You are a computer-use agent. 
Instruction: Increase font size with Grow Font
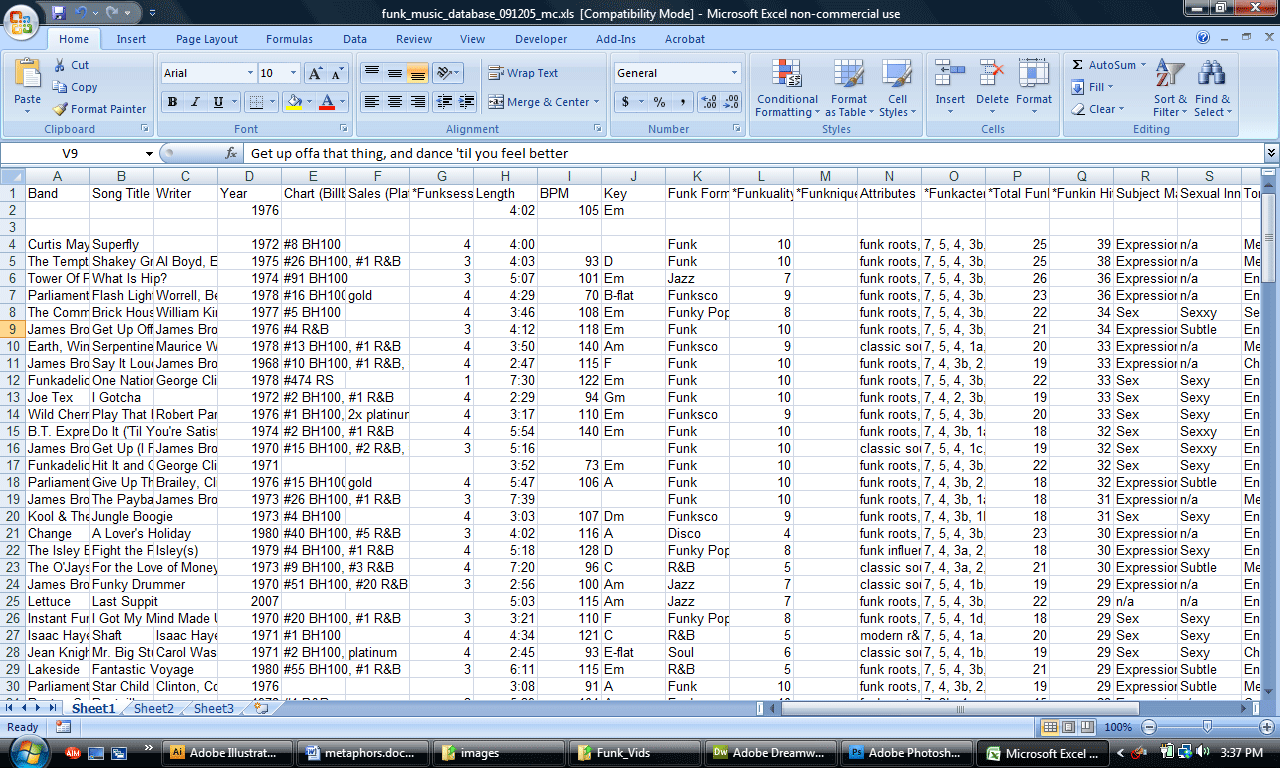click(314, 73)
